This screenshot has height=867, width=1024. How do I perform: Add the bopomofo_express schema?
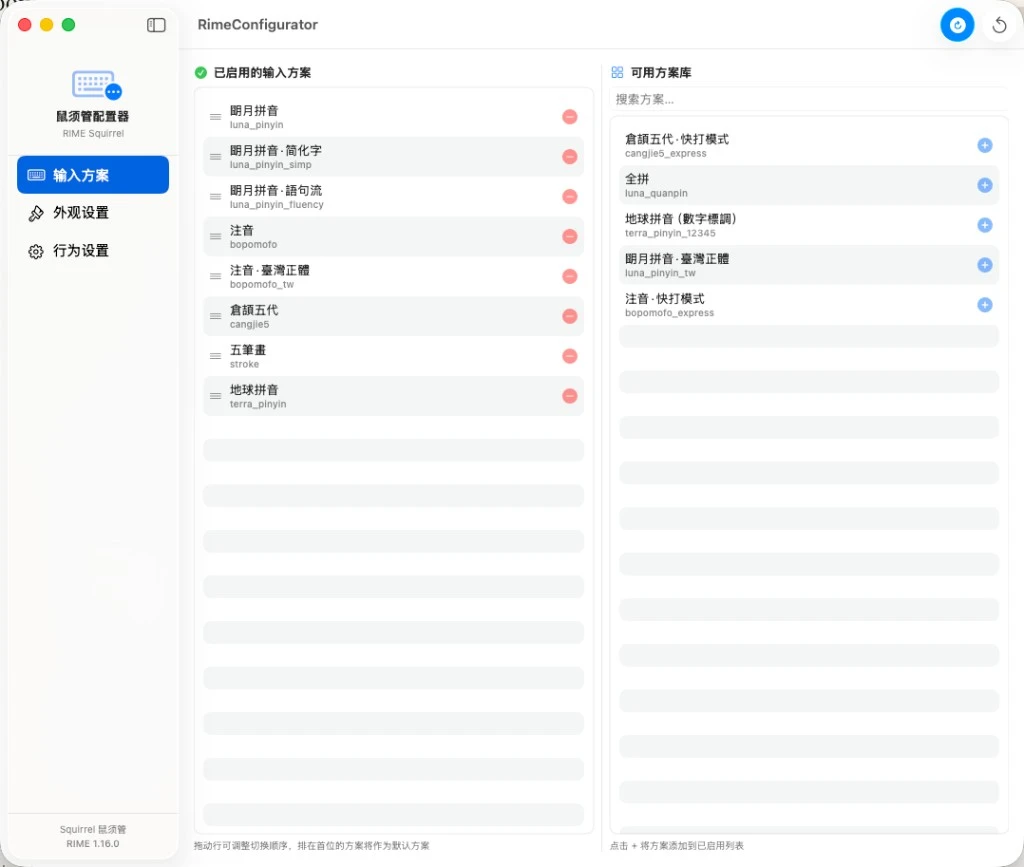(984, 305)
